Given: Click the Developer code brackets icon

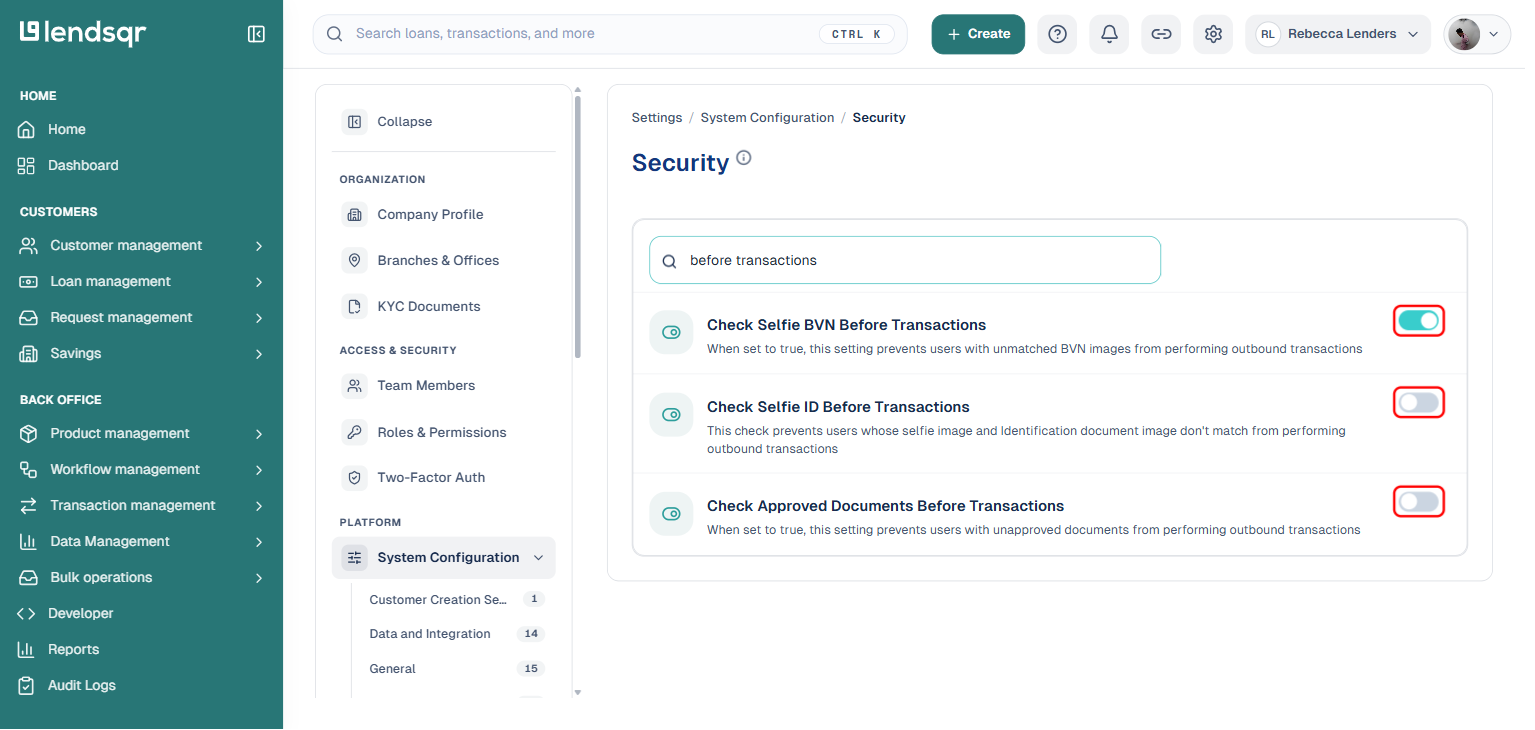Looking at the screenshot, I should pos(27,613).
